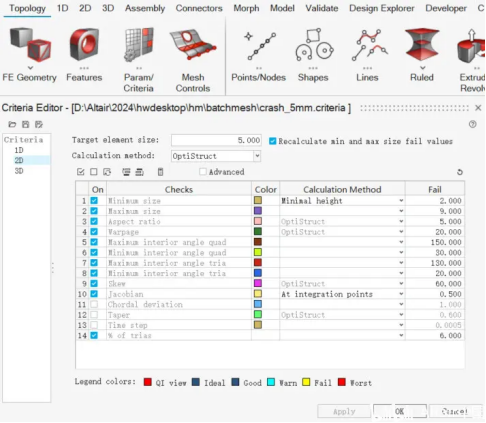Select 3D in the Criteria tree
Viewport: 486px width, 423px height.
tap(19, 171)
